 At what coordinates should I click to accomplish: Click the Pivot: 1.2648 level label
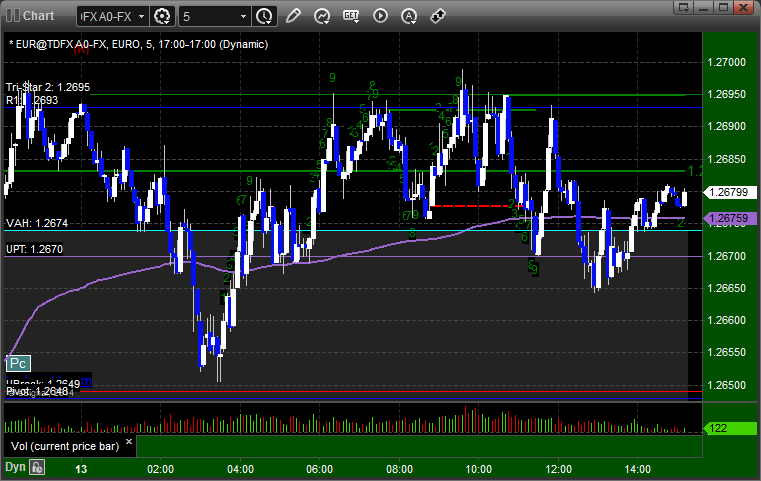pos(37,391)
